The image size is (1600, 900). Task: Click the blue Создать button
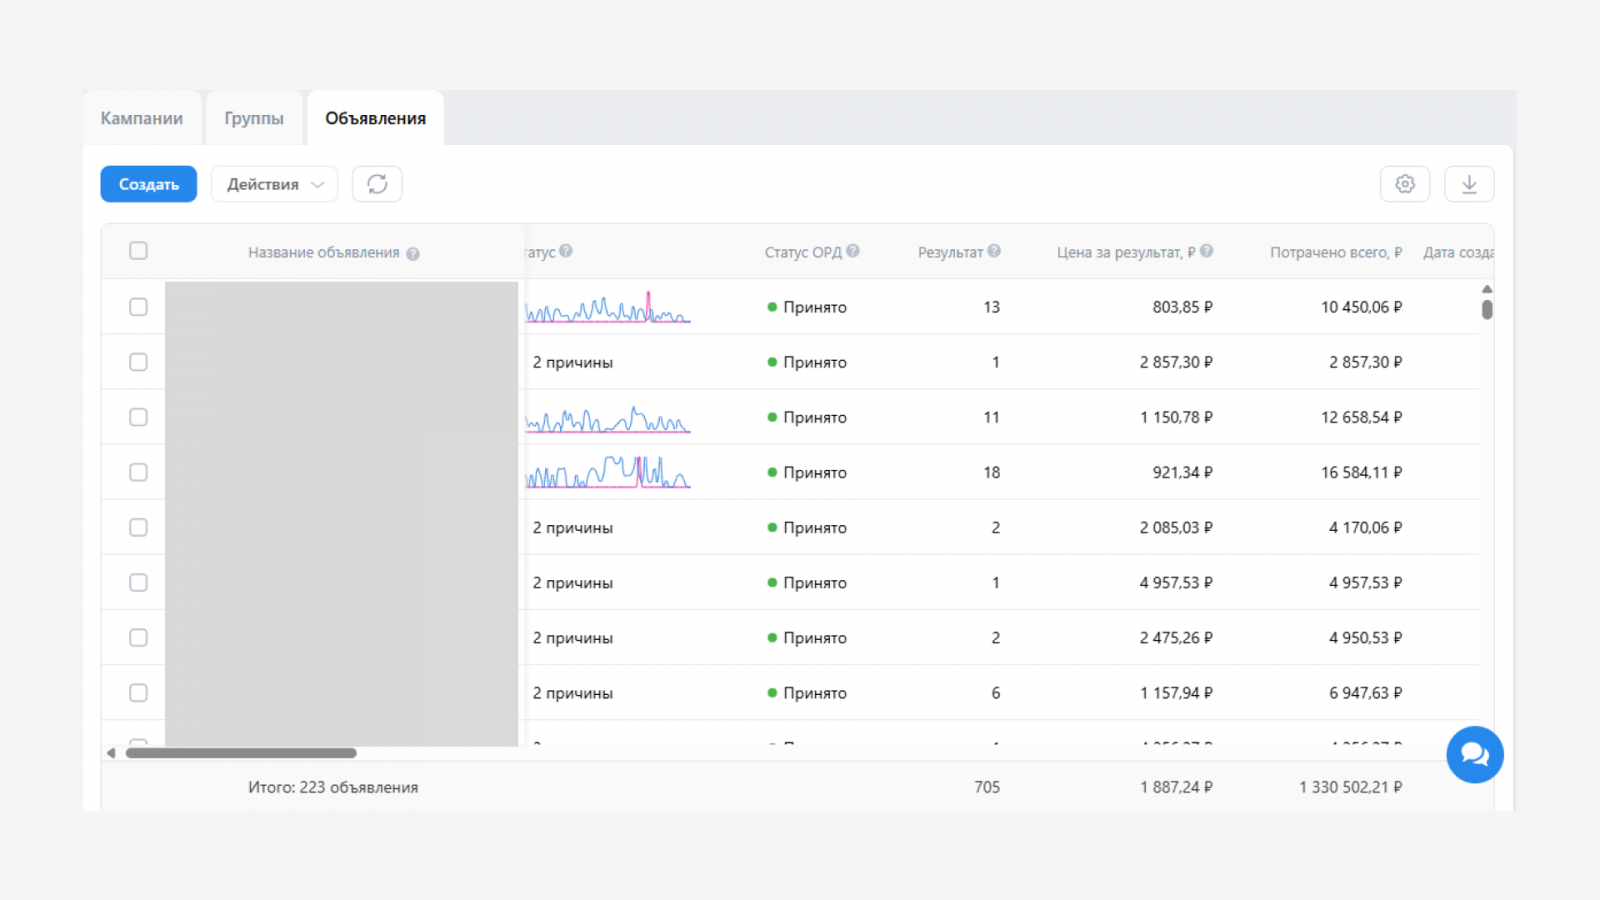149,184
